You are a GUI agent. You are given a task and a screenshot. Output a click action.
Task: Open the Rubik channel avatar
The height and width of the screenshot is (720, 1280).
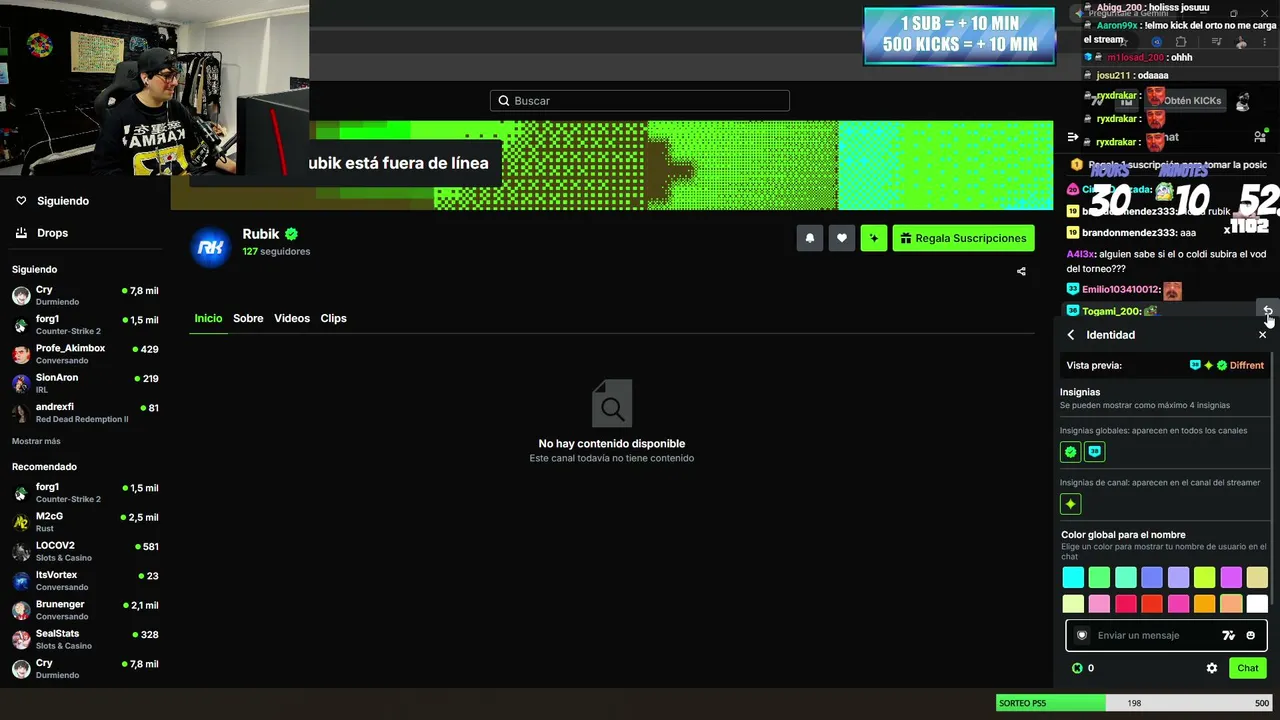click(210, 247)
